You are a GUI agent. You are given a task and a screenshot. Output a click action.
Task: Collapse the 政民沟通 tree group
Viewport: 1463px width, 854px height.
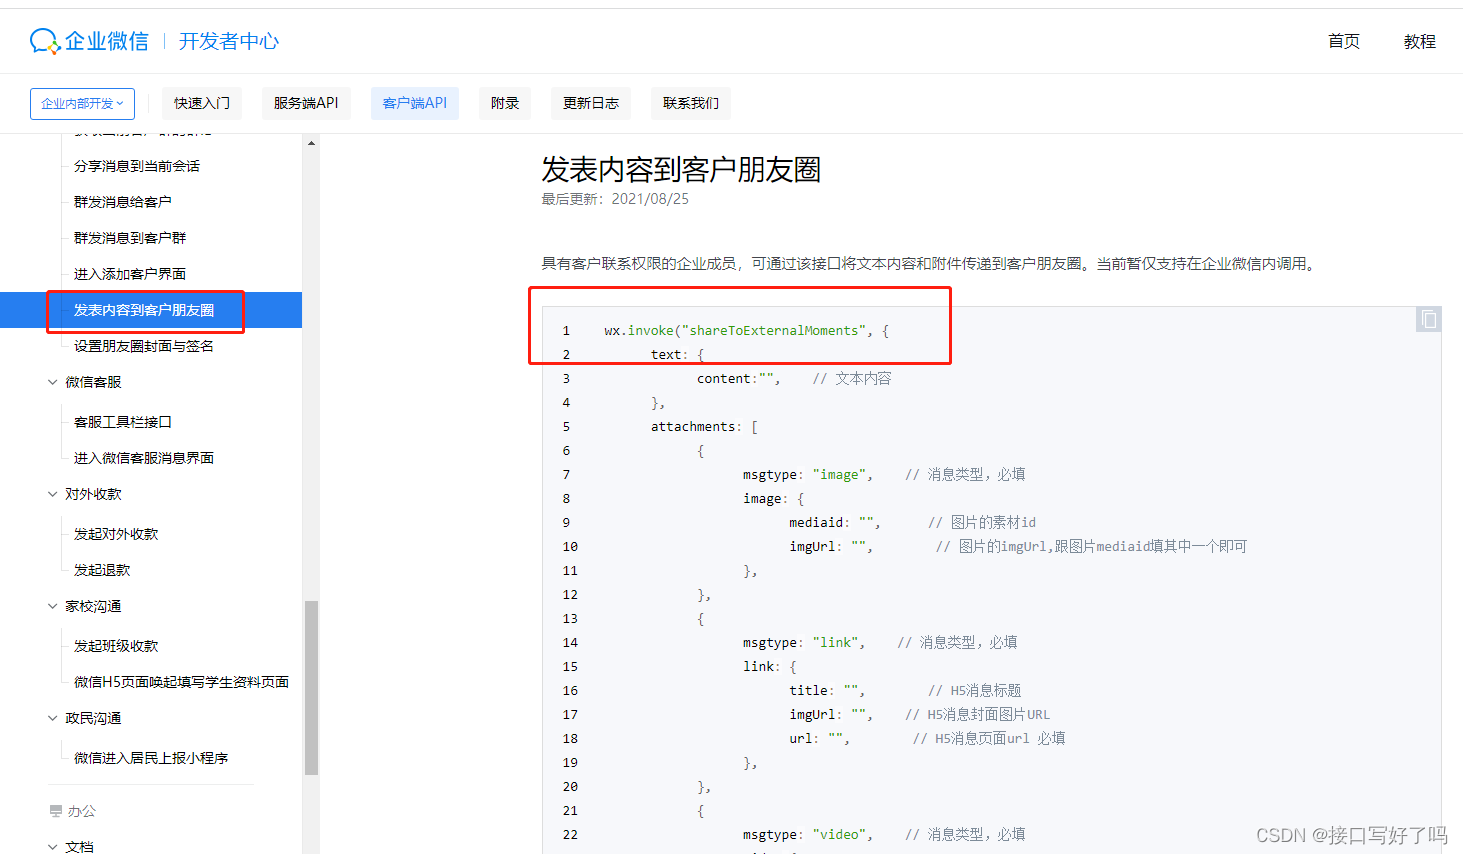coord(53,718)
